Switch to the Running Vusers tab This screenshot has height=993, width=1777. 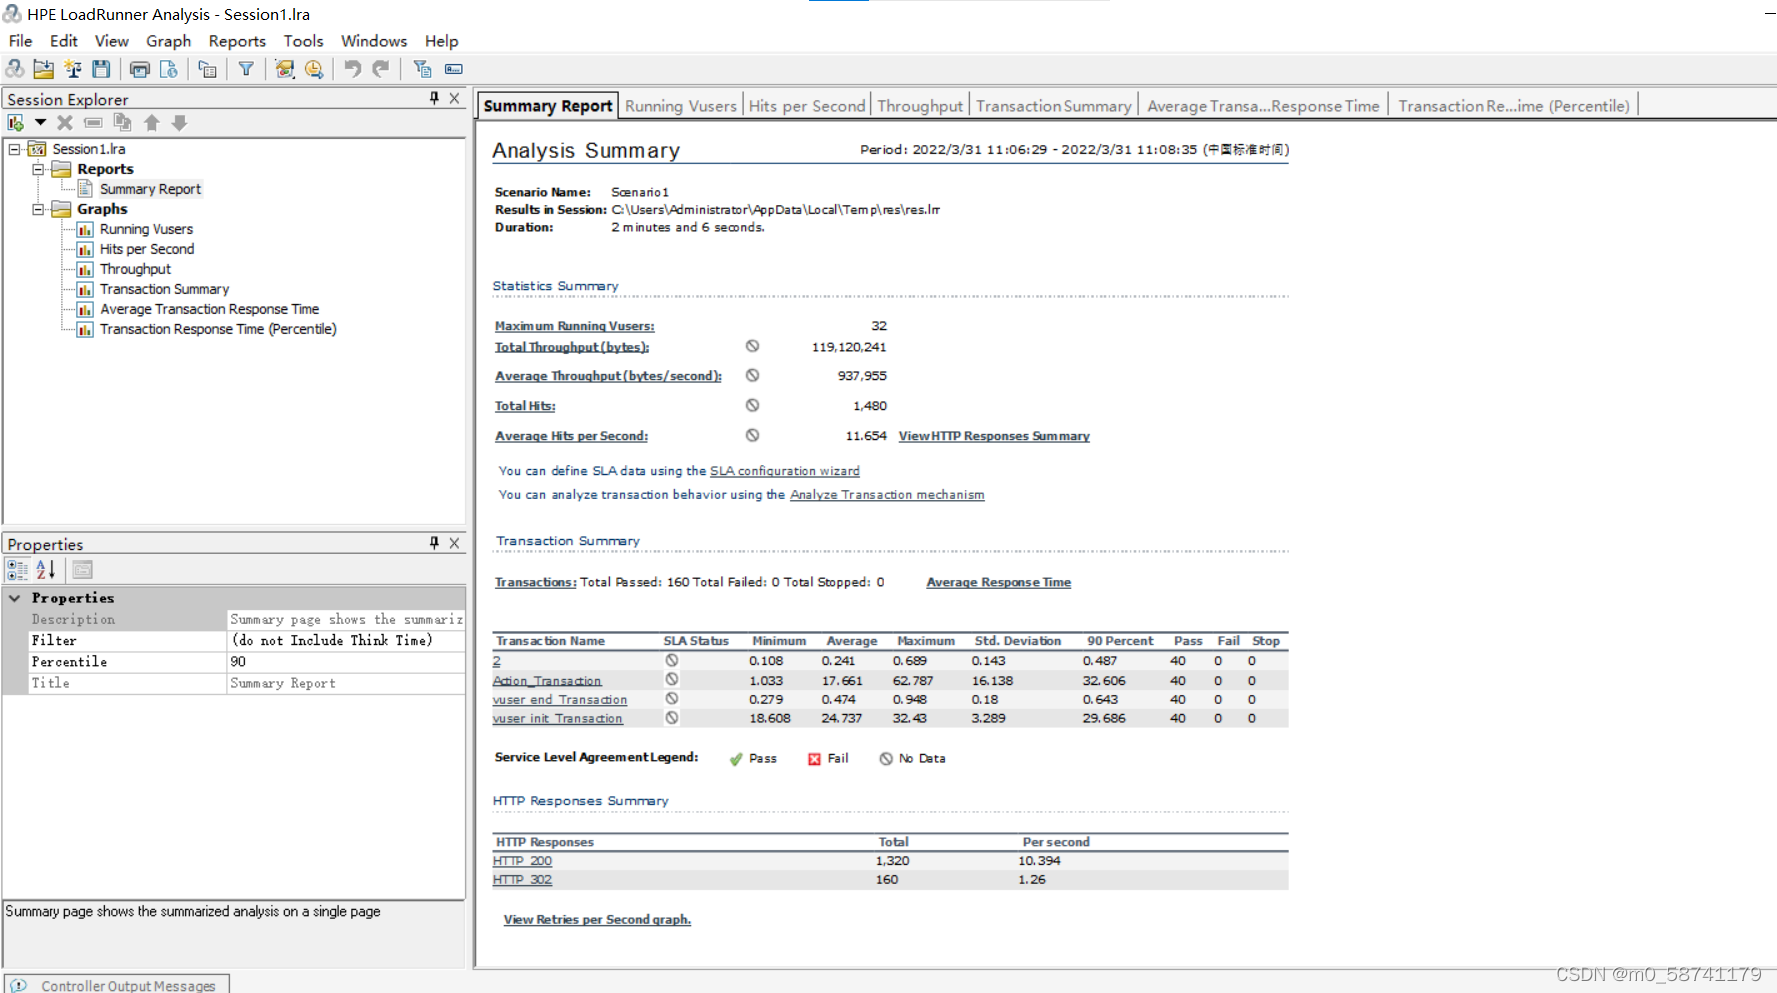click(x=681, y=106)
